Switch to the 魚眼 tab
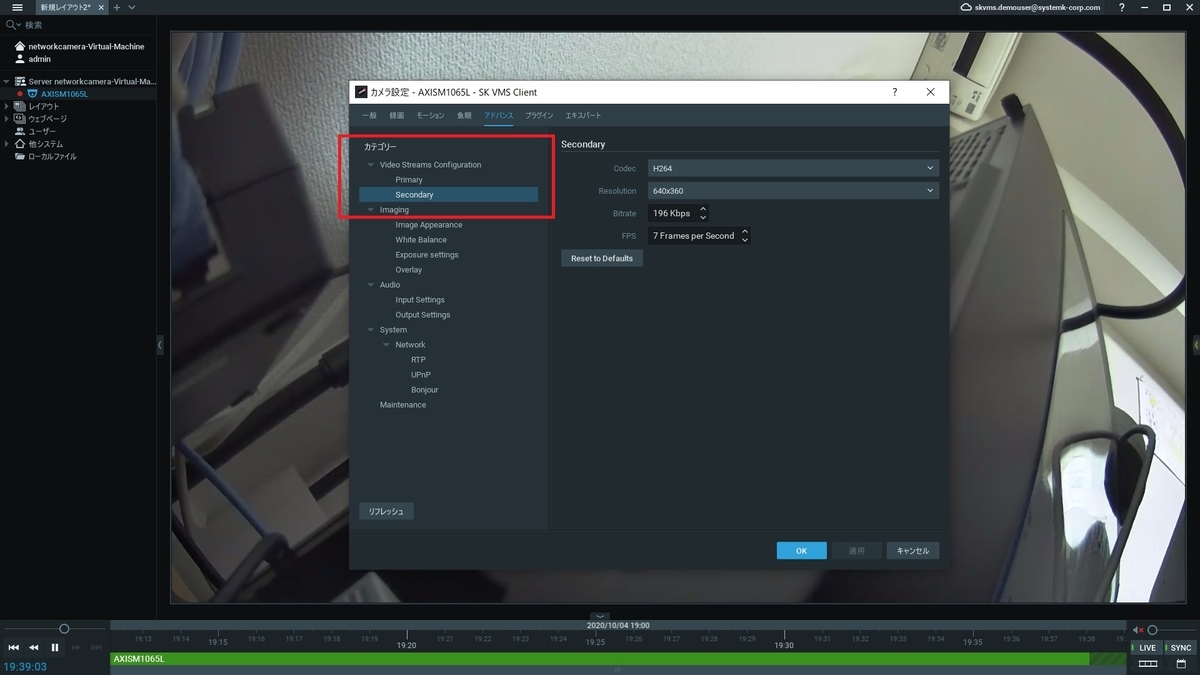 pos(464,116)
